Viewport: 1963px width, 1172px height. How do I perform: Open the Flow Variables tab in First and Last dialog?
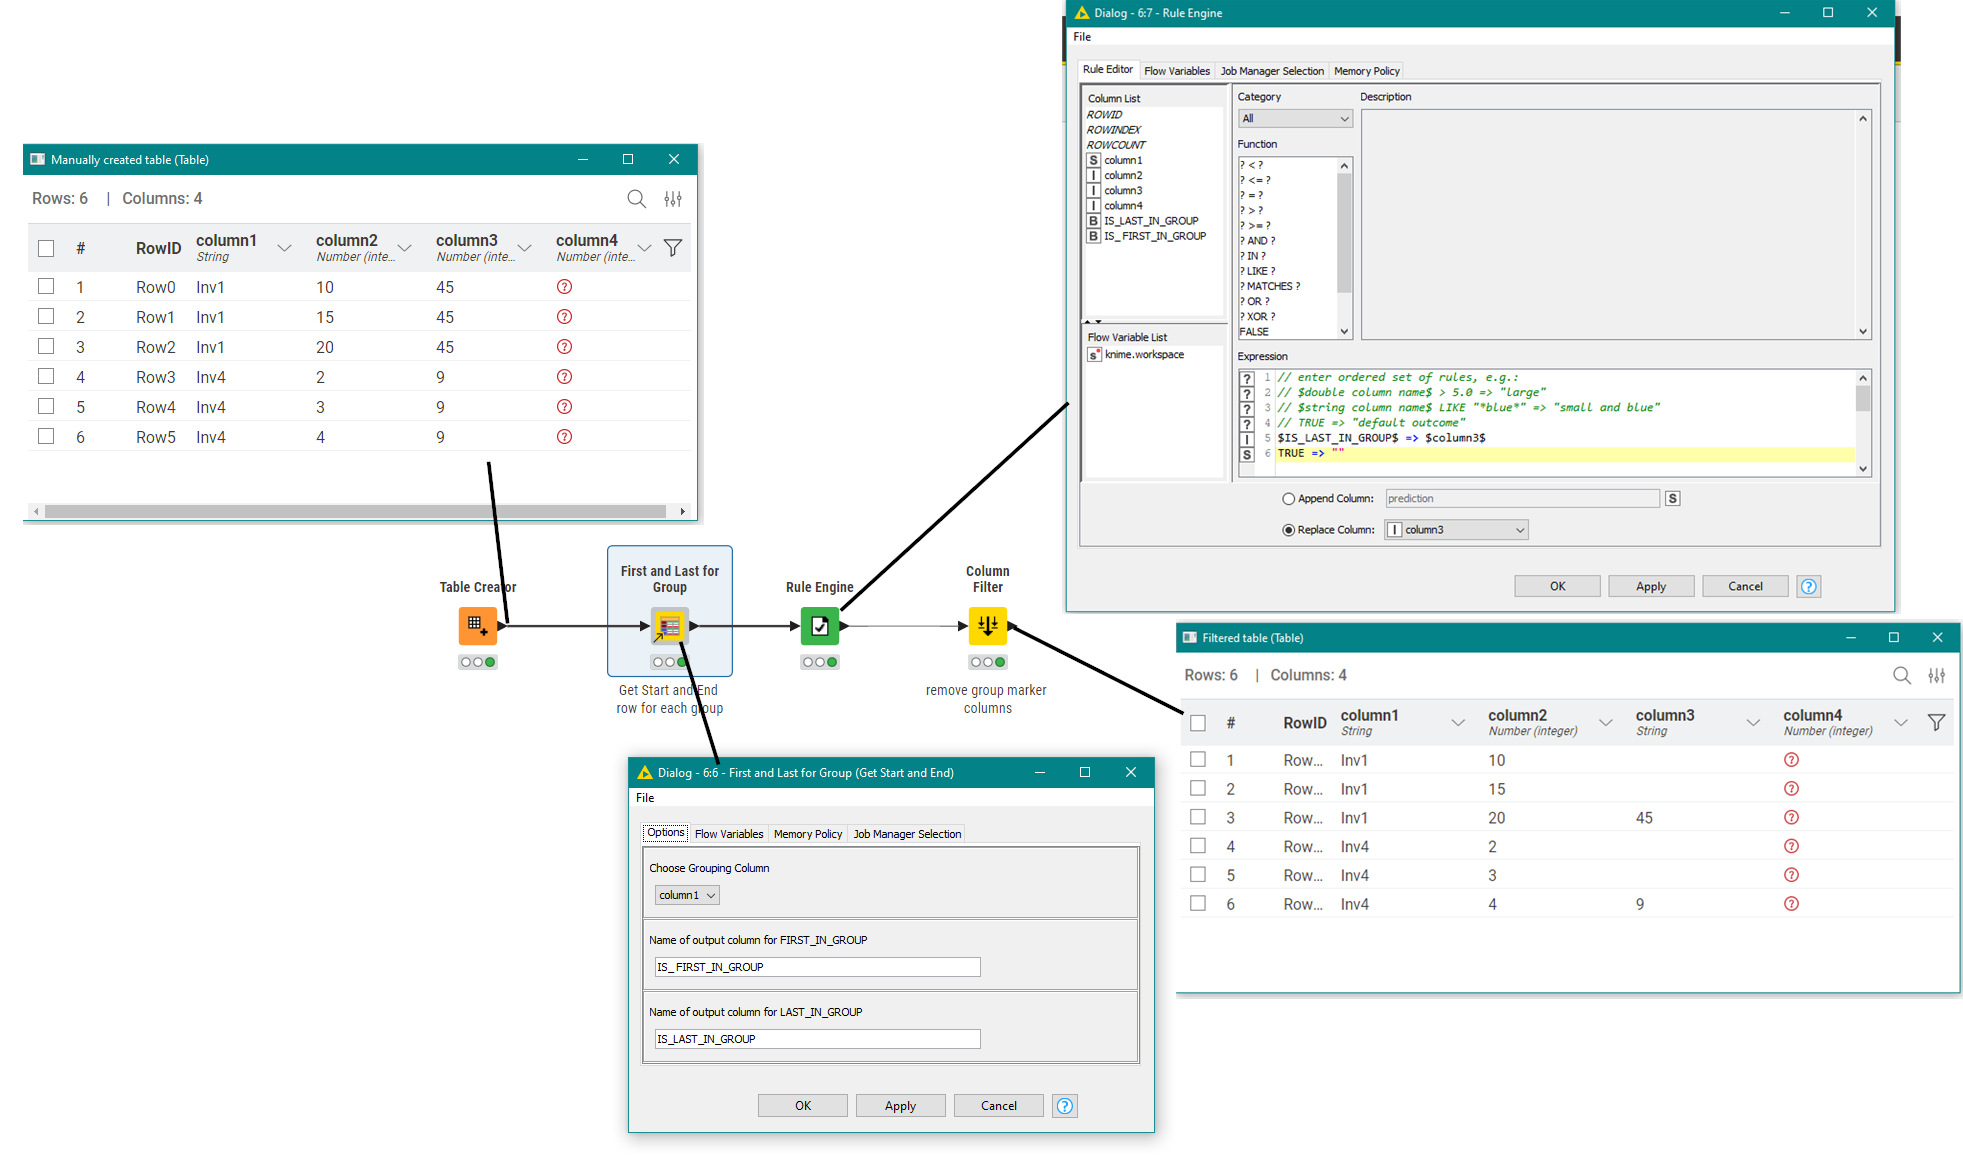coord(729,834)
